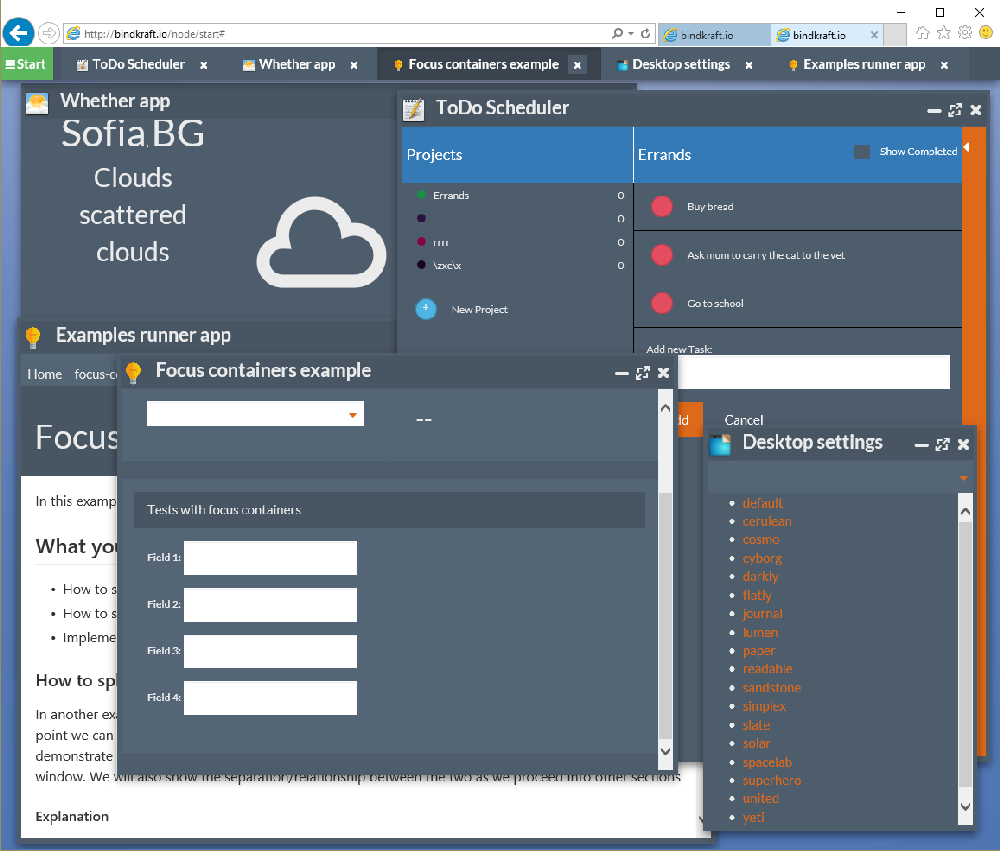Minimize the Desktop settings window
1000x851 pixels.
pos(922,445)
